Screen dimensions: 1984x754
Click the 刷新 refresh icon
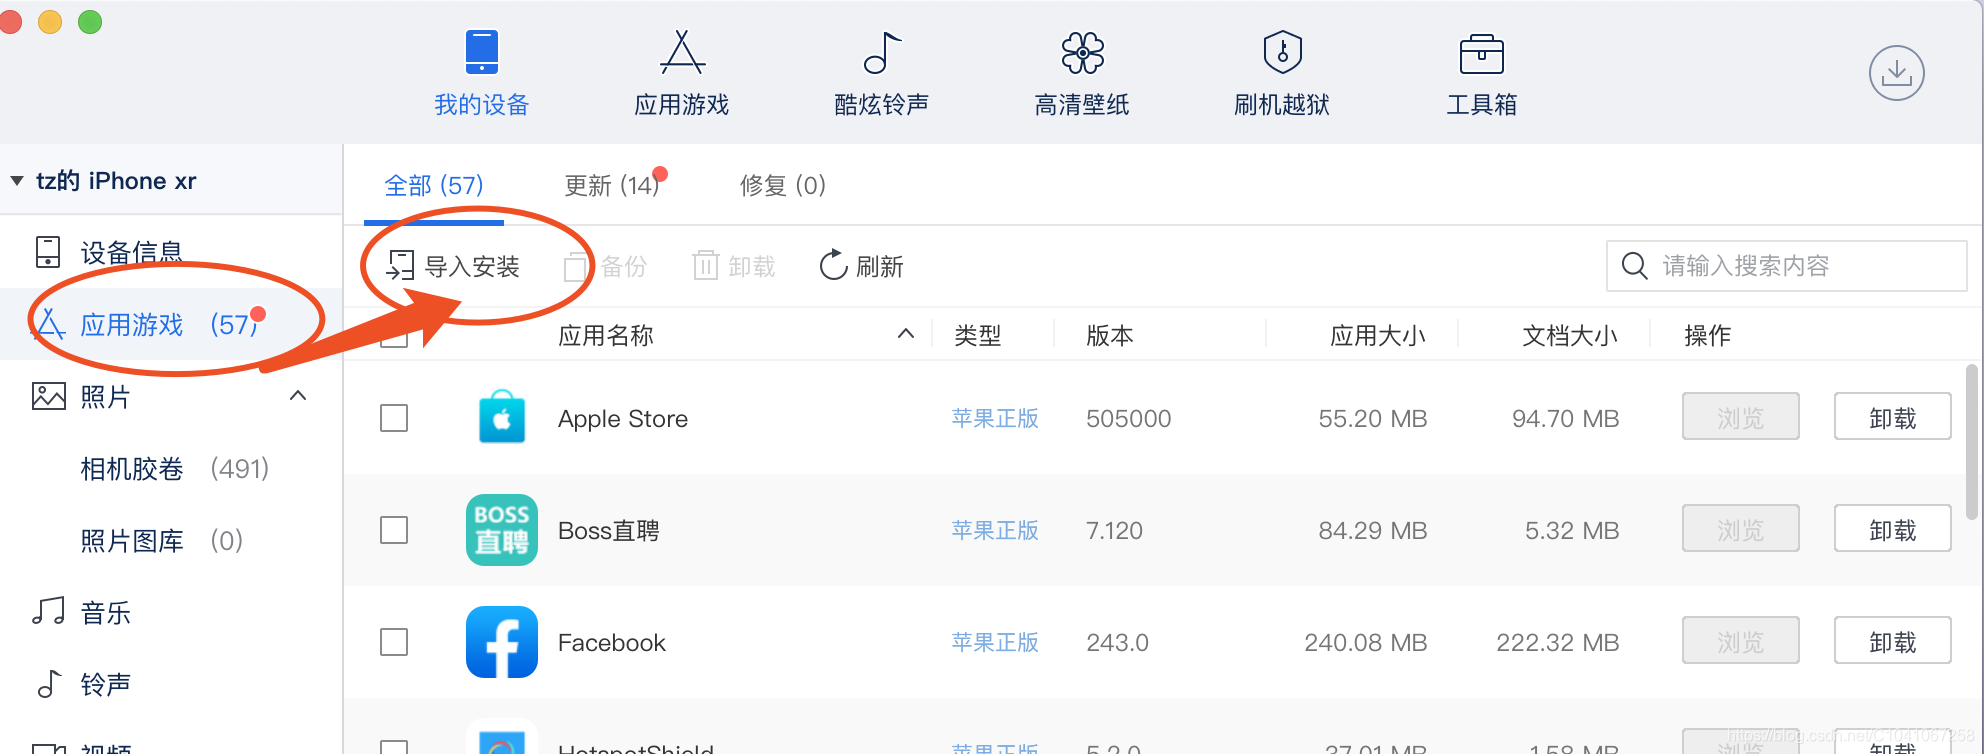pyautogui.click(x=833, y=265)
